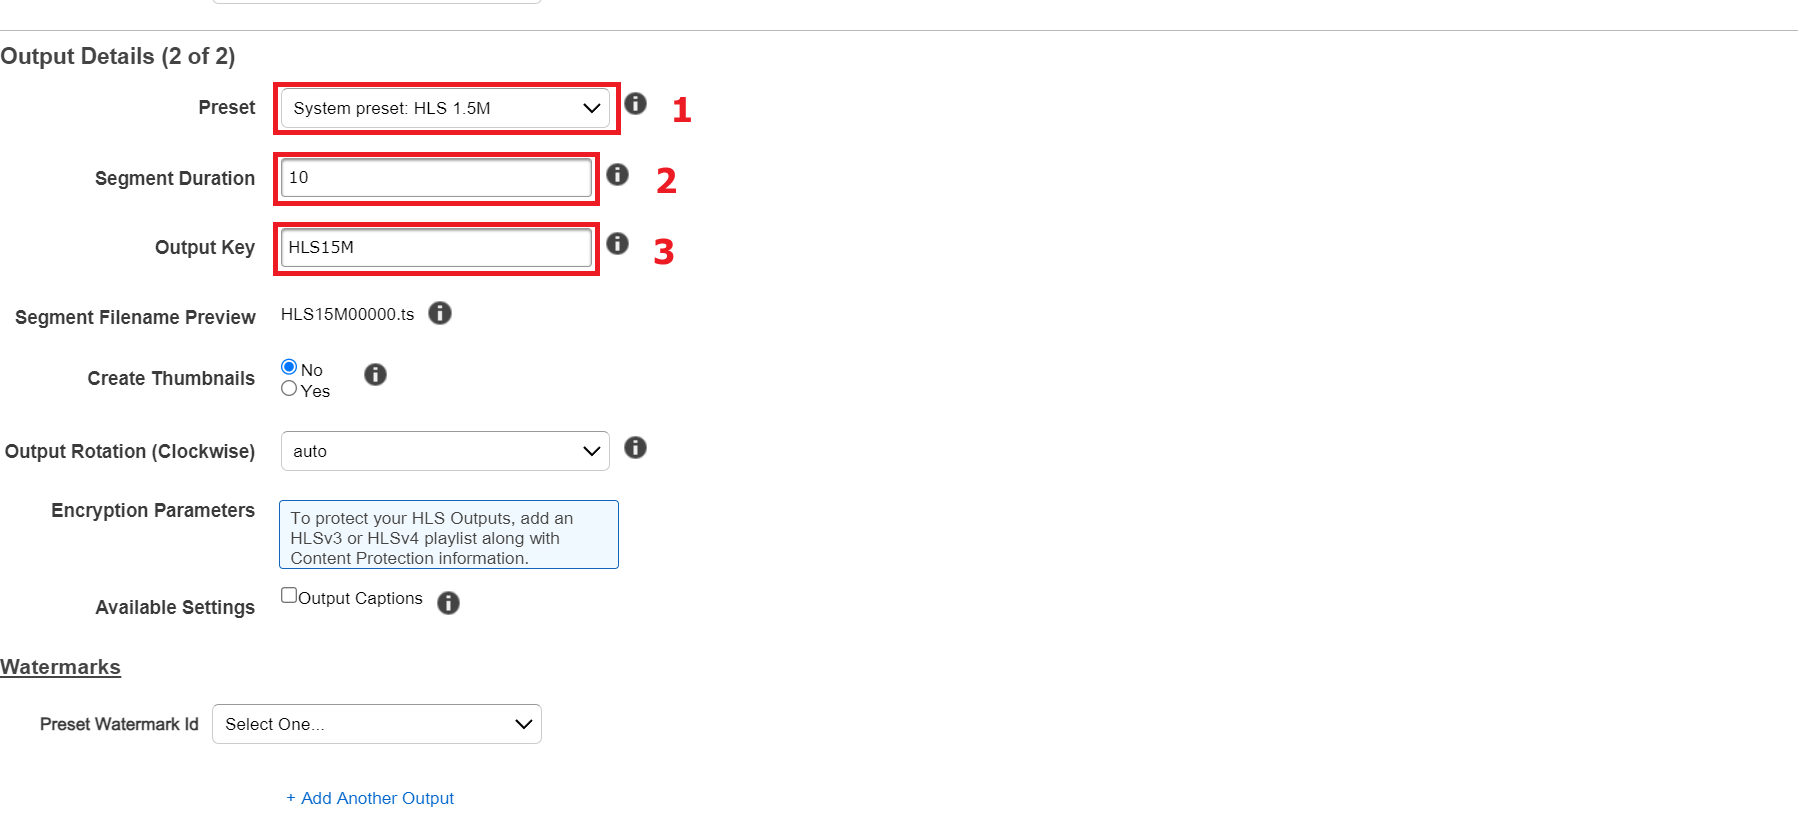Open the System preset HLS 1.5M dropdown

pos(445,108)
